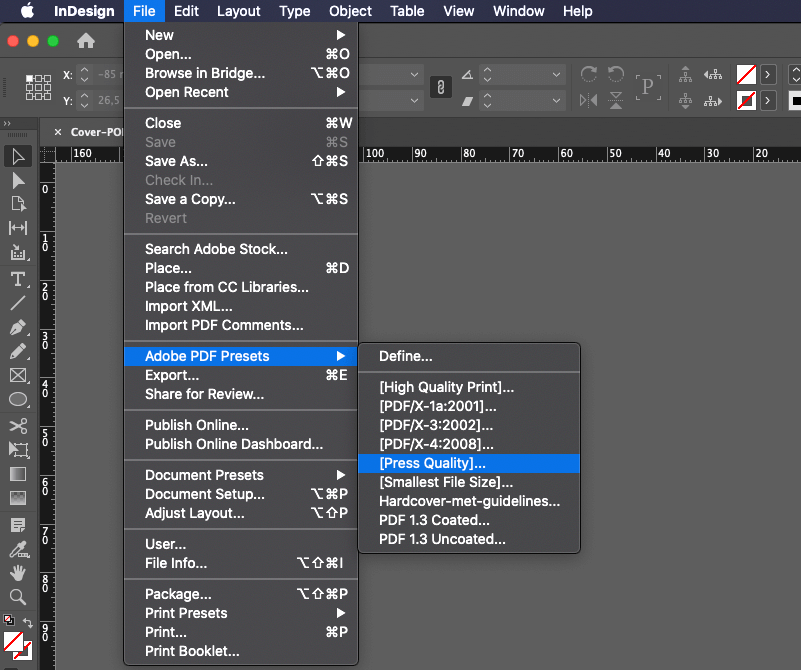Click the fill swatch in tools panel
Screen dimensions: 801x670
(13, 641)
